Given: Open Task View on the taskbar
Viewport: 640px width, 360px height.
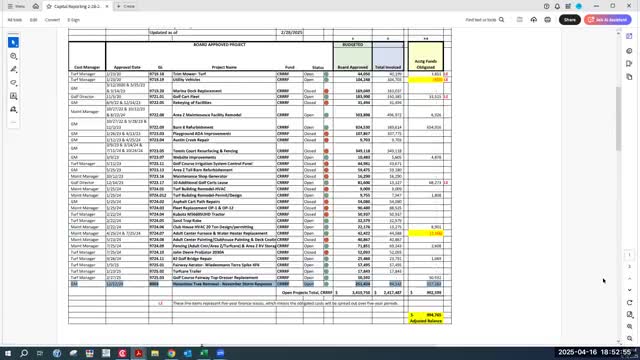Looking at the screenshot, I should click(40, 353).
